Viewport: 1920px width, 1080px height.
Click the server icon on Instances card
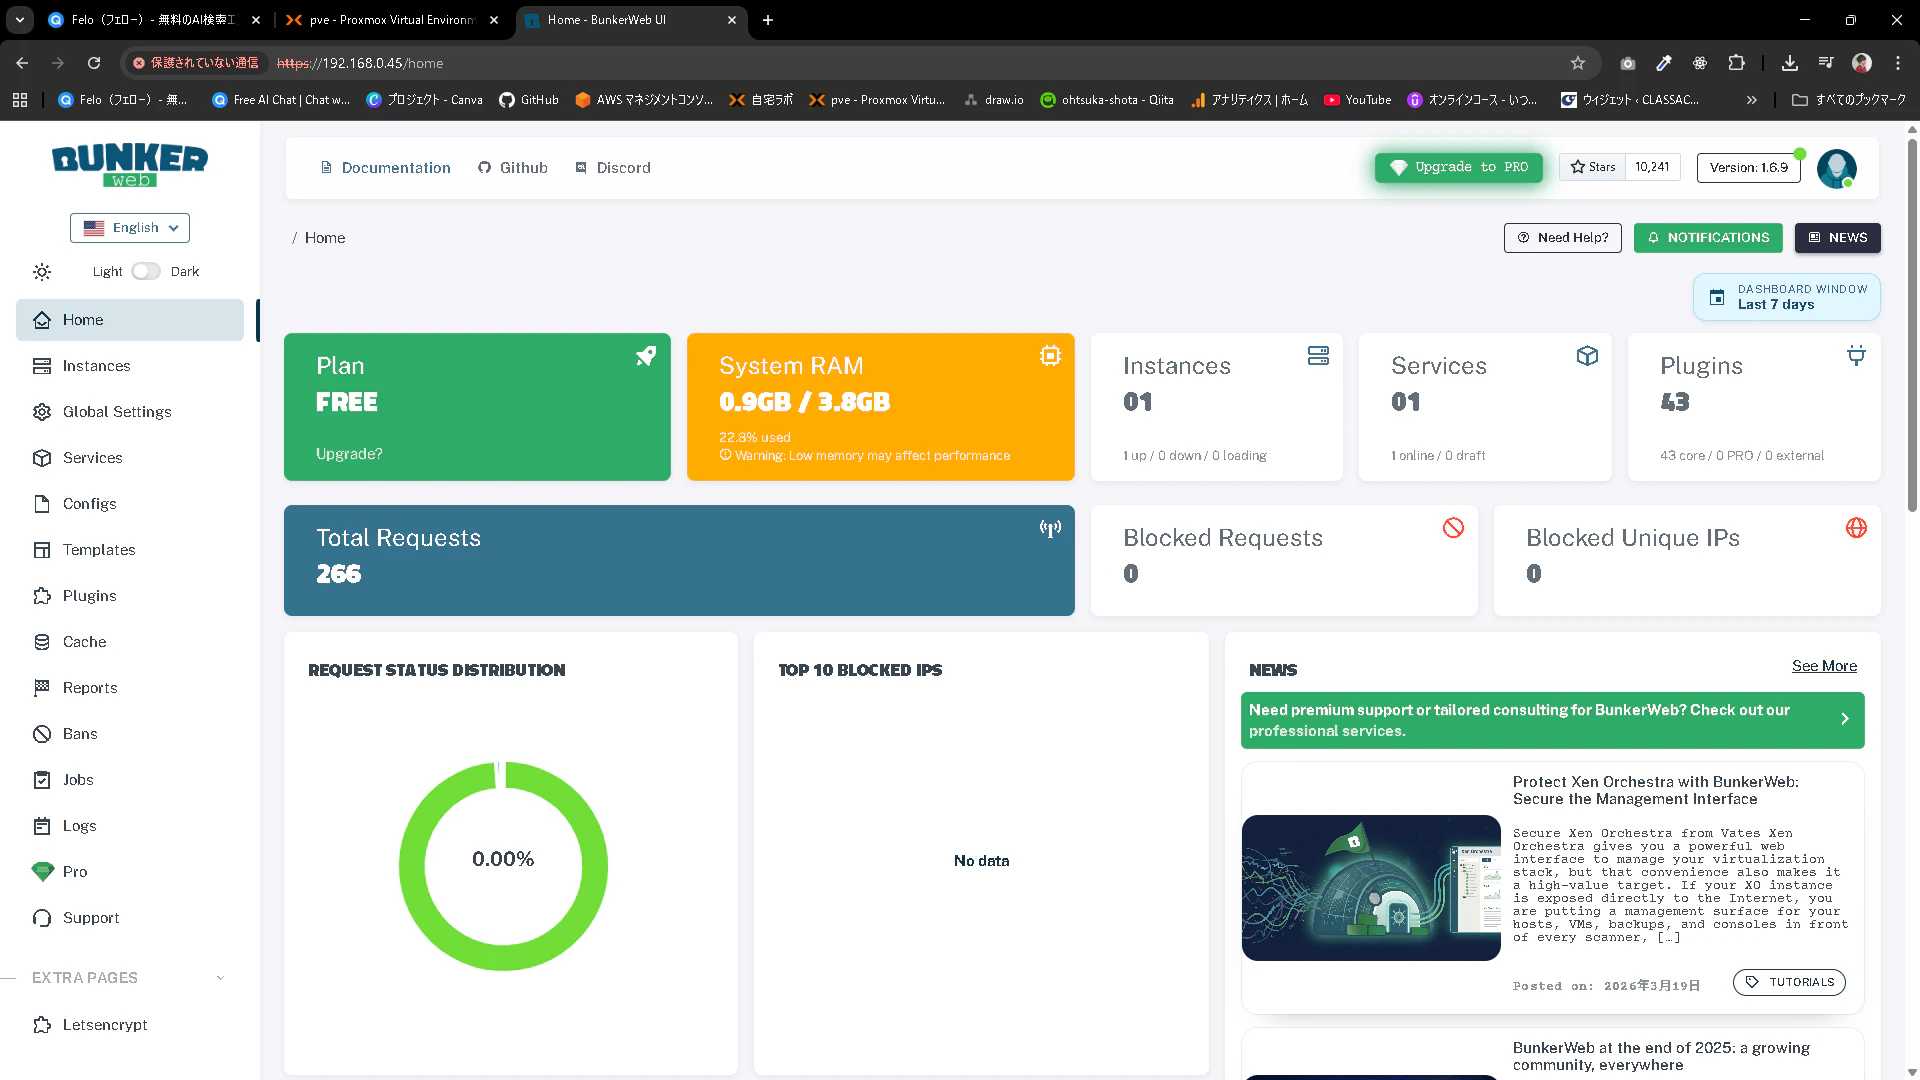point(1318,356)
